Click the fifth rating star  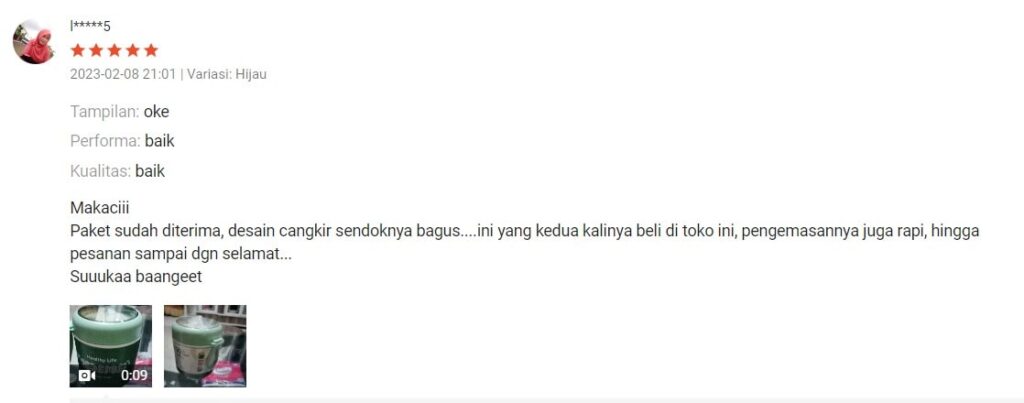[151, 50]
